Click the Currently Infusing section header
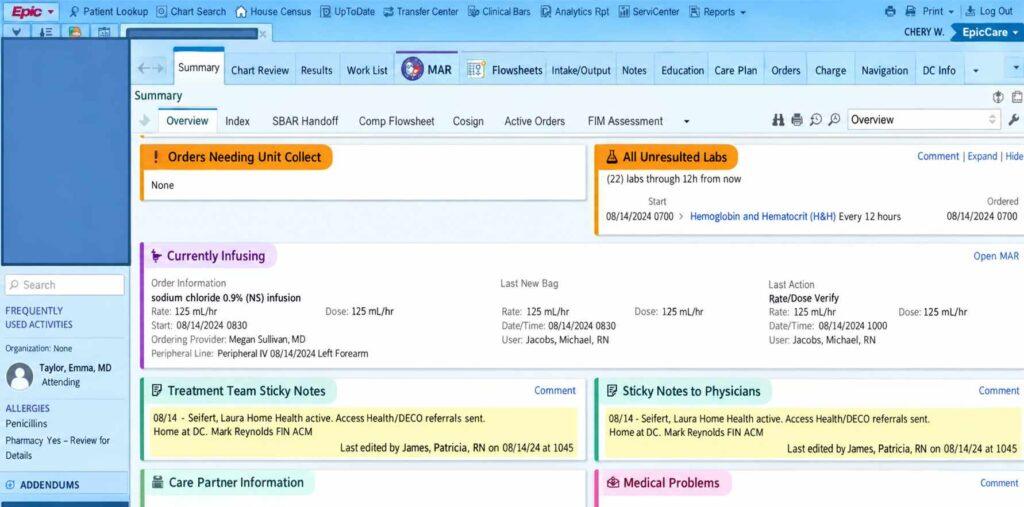The image size is (1024, 507). [208, 255]
